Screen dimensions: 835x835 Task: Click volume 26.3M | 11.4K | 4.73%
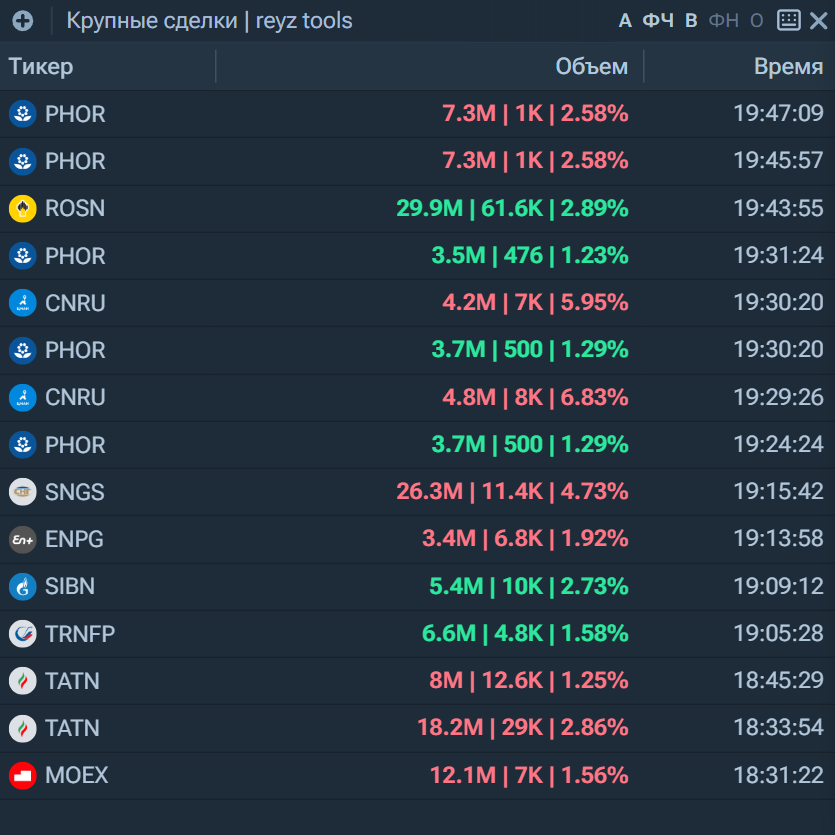click(512, 492)
